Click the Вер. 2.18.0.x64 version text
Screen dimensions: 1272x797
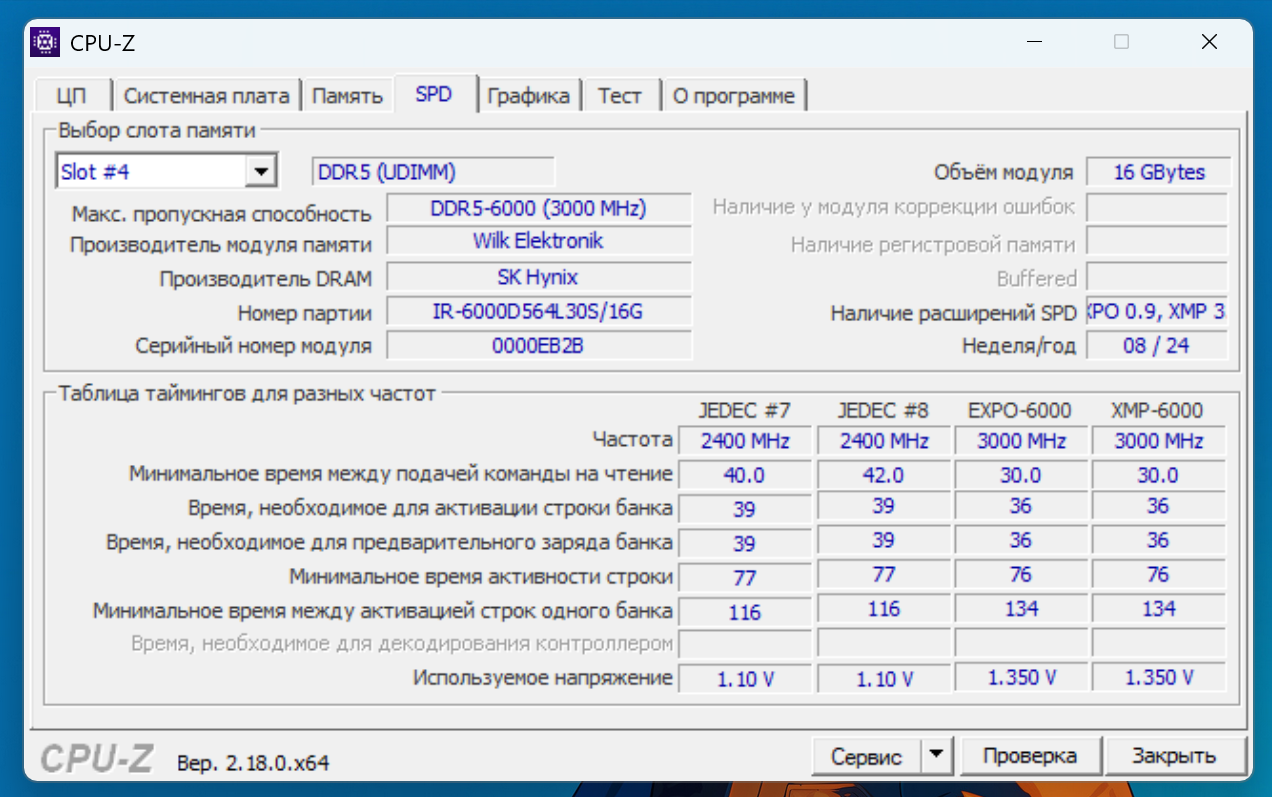click(253, 762)
